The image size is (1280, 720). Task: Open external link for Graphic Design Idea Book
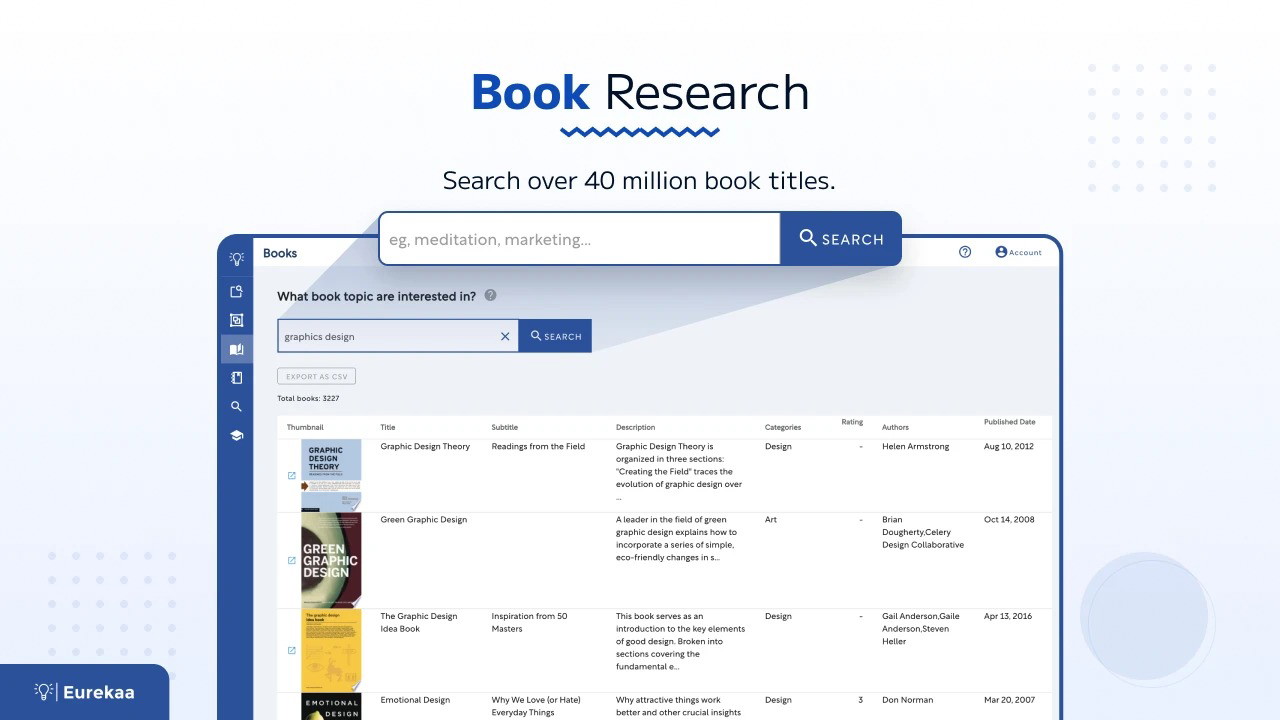(292, 651)
